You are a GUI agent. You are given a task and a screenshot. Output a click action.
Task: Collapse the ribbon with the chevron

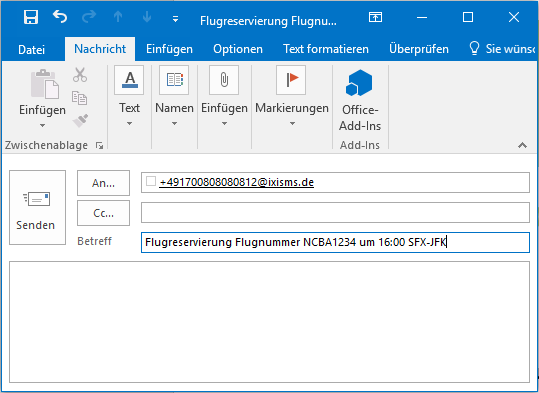(x=522, y=145)
